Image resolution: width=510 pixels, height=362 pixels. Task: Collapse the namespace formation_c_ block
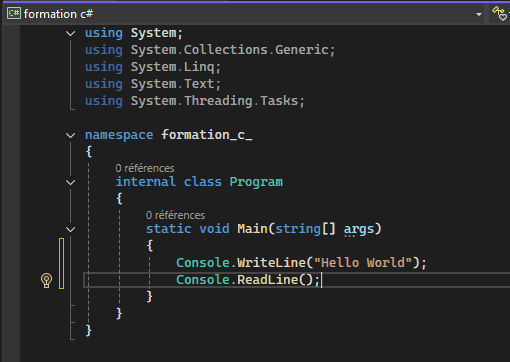[70, 135]
